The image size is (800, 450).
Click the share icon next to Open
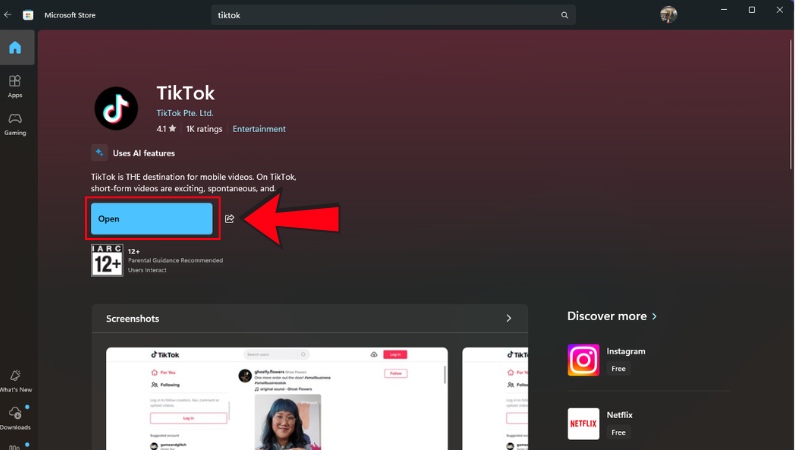coord(230,218)
